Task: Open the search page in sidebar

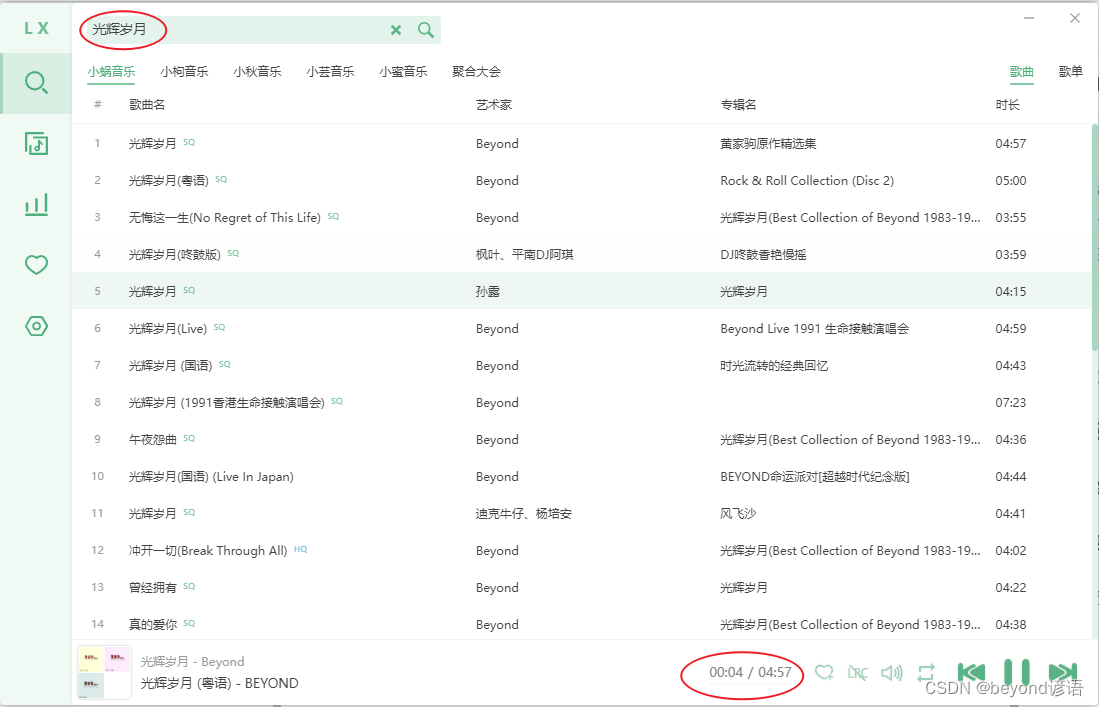Action: (36, 83)
